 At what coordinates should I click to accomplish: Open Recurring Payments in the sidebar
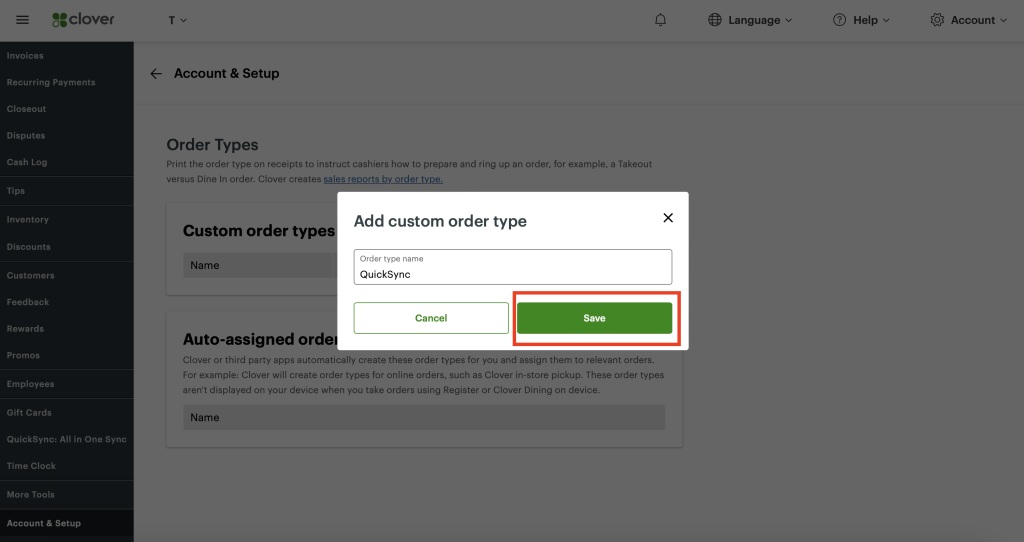pyautogui.click(x=51, y=82)
